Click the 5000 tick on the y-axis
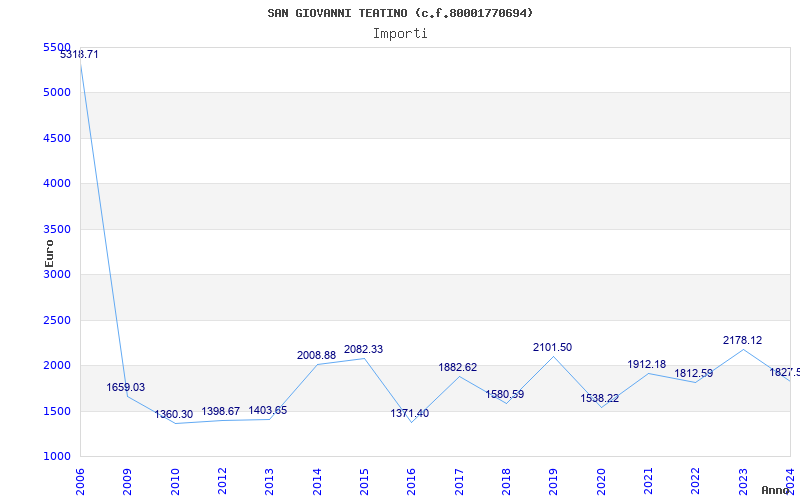 (57, 92)
